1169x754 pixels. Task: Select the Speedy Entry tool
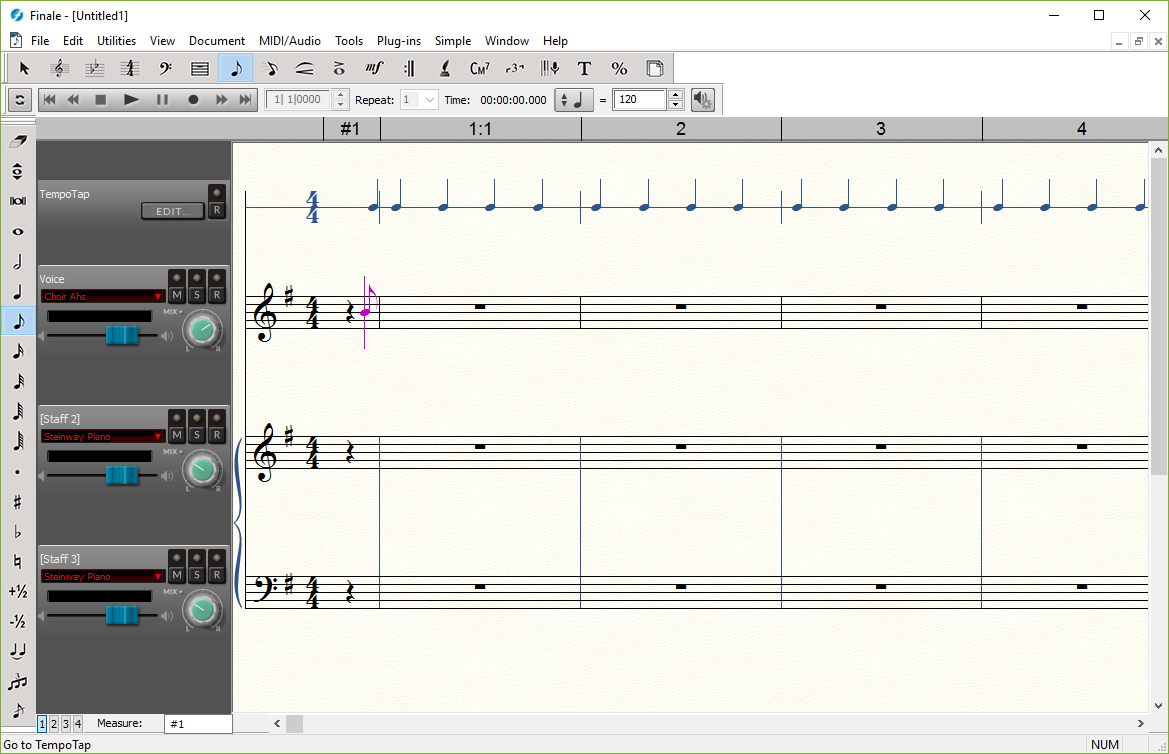[271, 69]
